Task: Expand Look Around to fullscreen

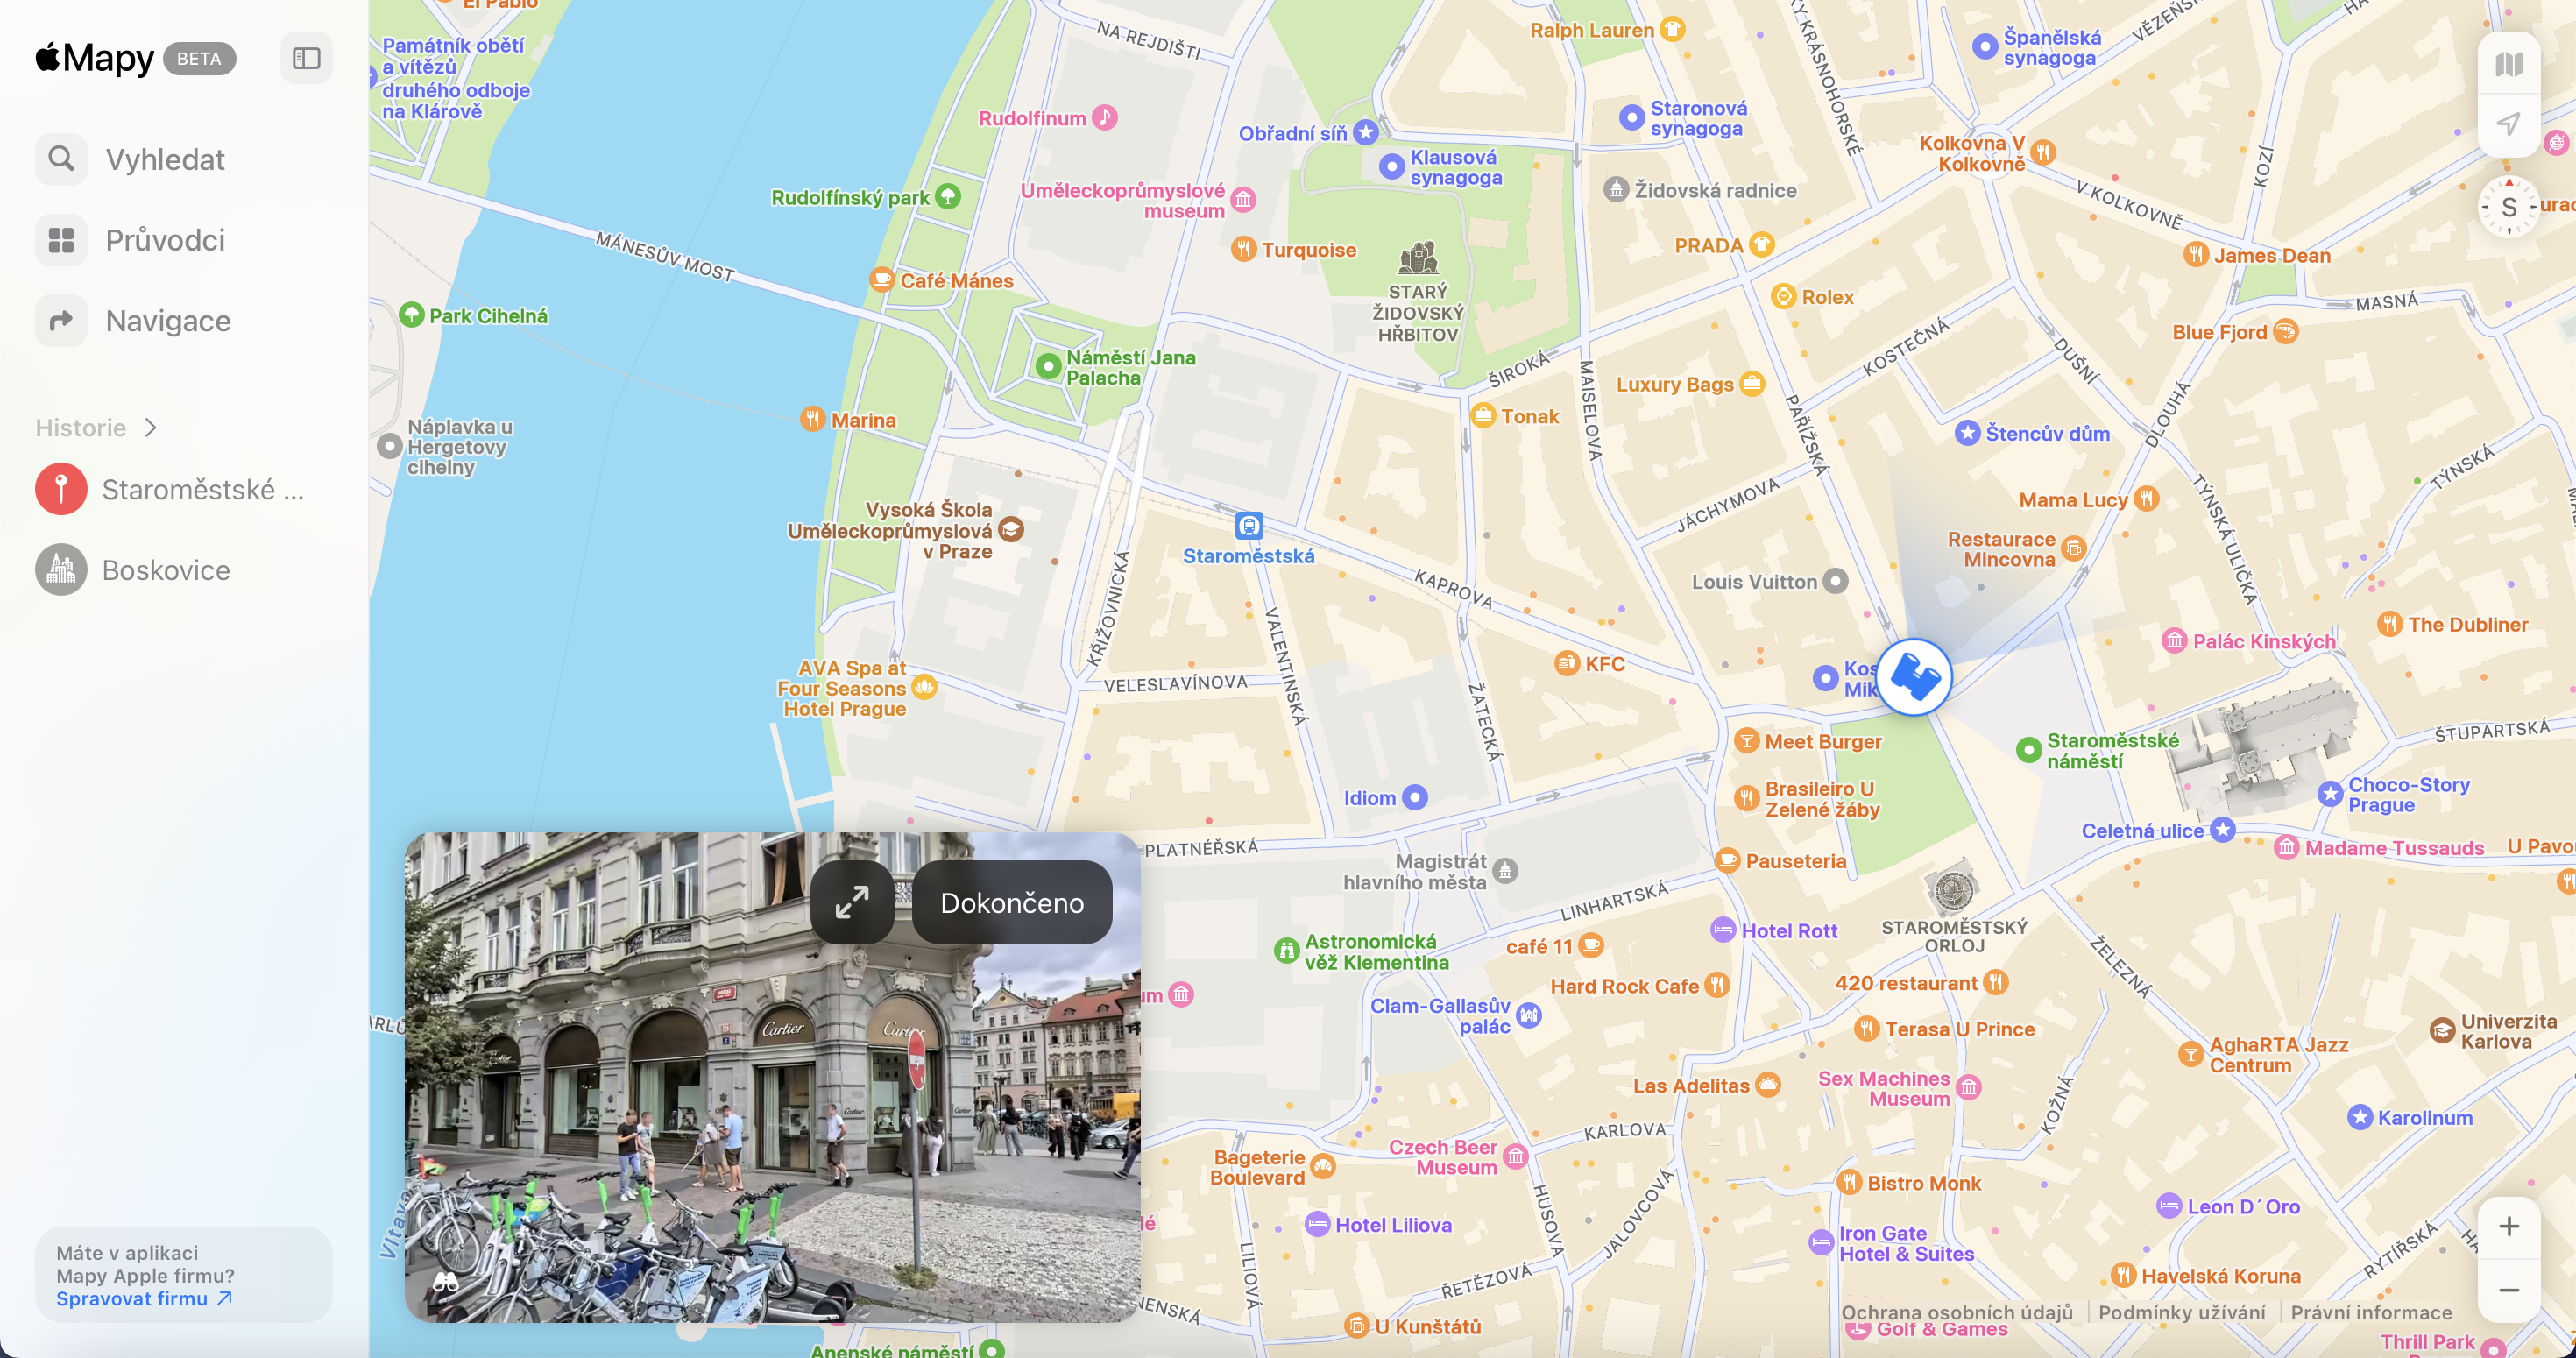Action: click(x=852, y=902)
